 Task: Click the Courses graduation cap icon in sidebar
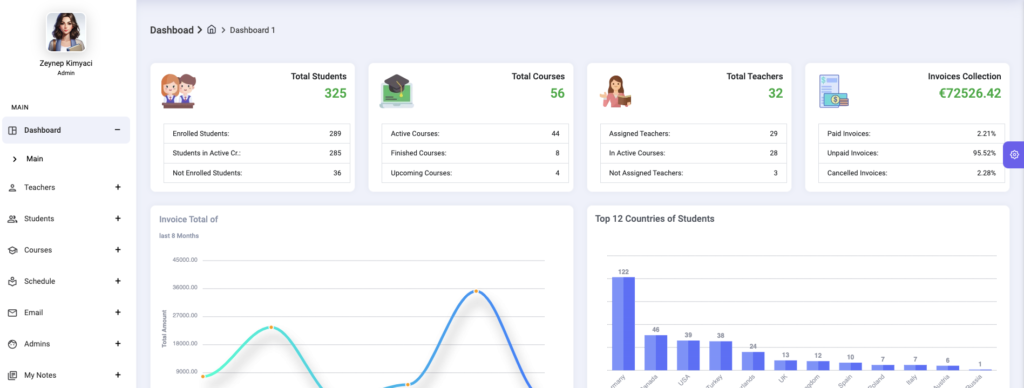point(12,250)
